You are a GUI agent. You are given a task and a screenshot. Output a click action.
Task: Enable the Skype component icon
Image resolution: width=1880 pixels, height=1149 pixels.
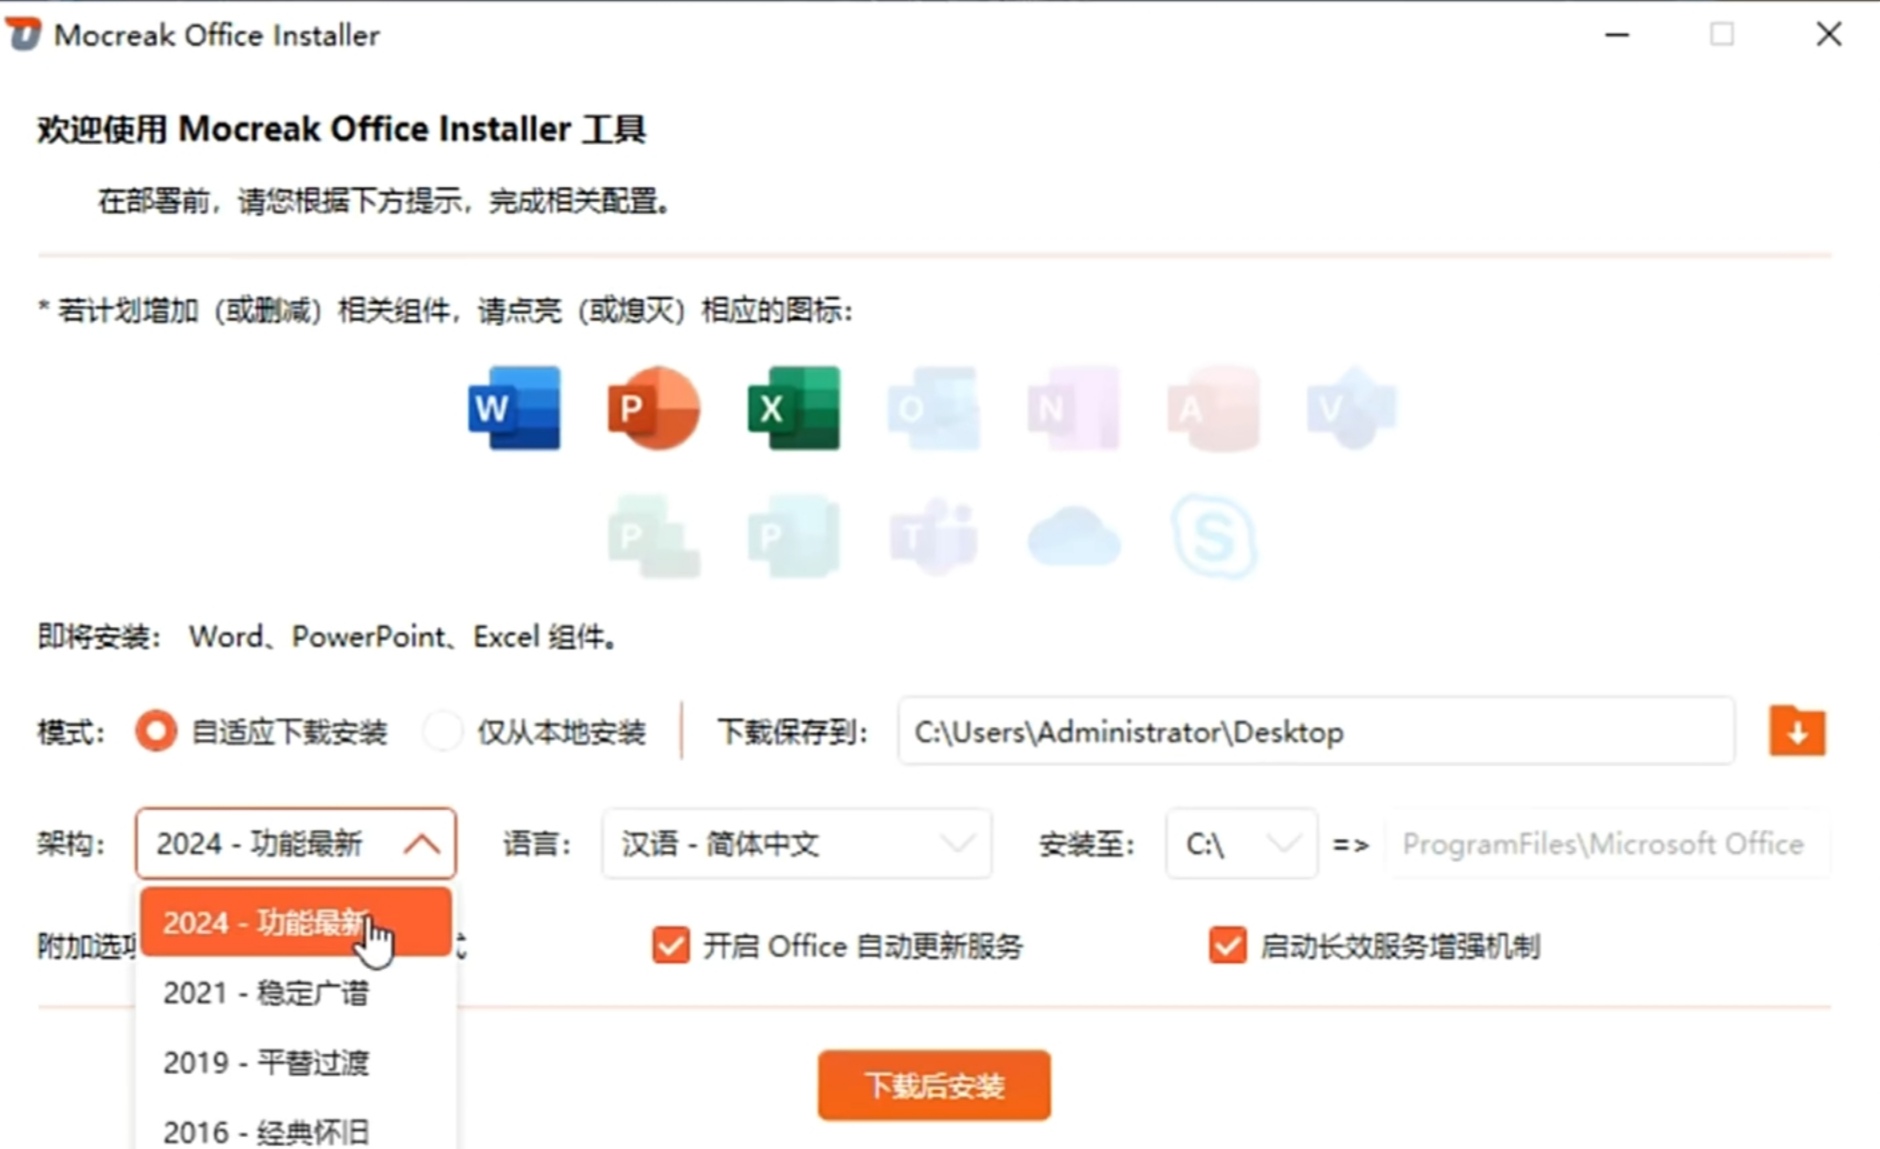1213,535
